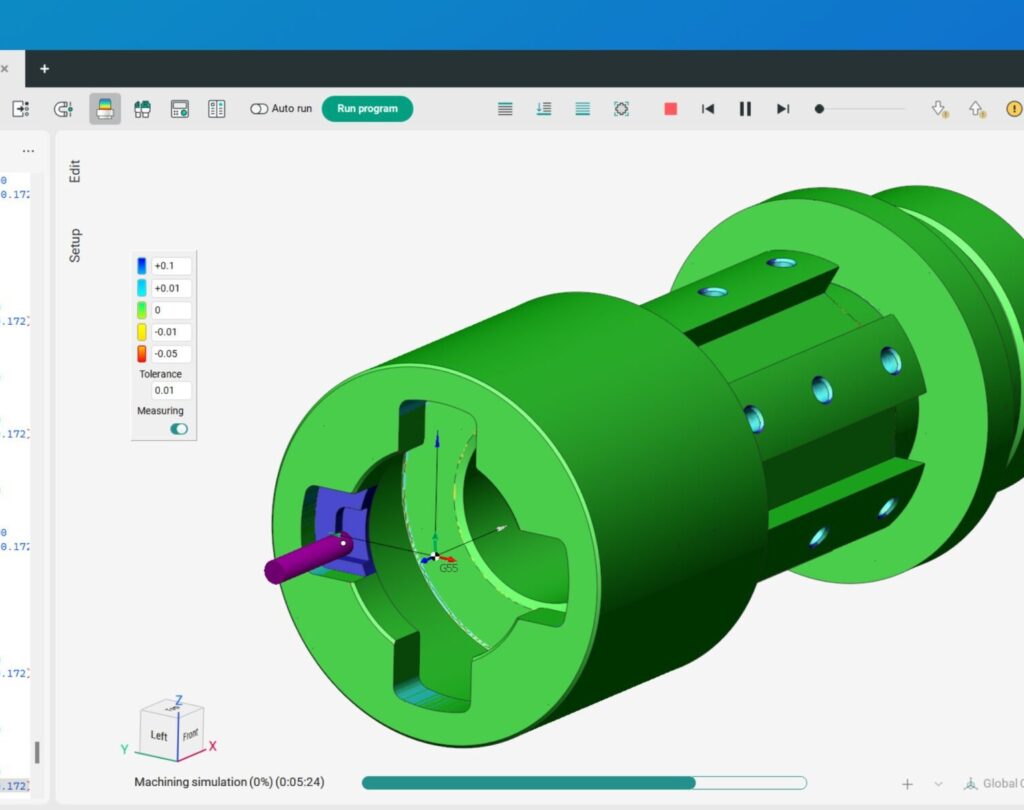Expand the chevron next to plus sign
1024x810 pixels.
[938, 784]
